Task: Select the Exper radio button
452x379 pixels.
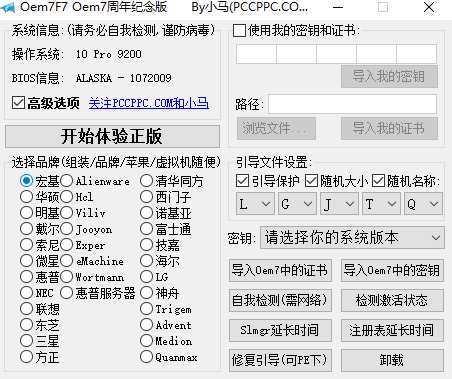Action: pyautogui.click(x=66, y=245)
